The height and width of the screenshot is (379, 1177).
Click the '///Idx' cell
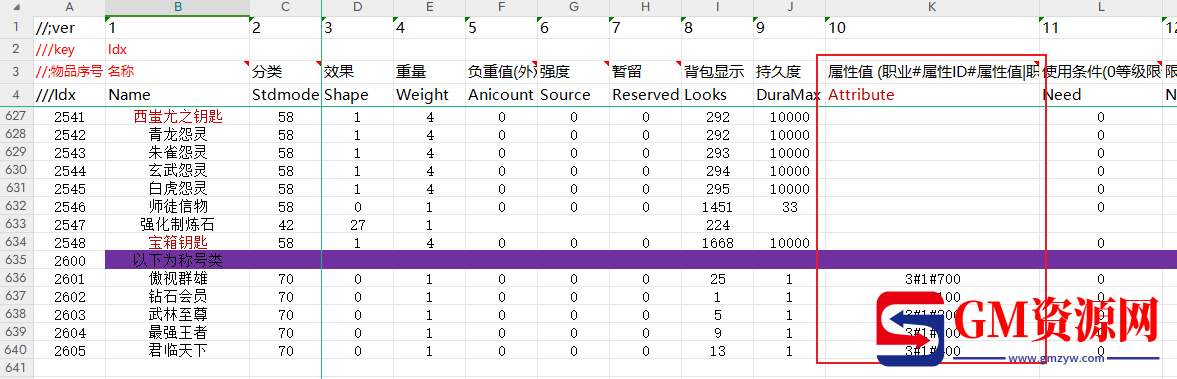pos(70,95)
